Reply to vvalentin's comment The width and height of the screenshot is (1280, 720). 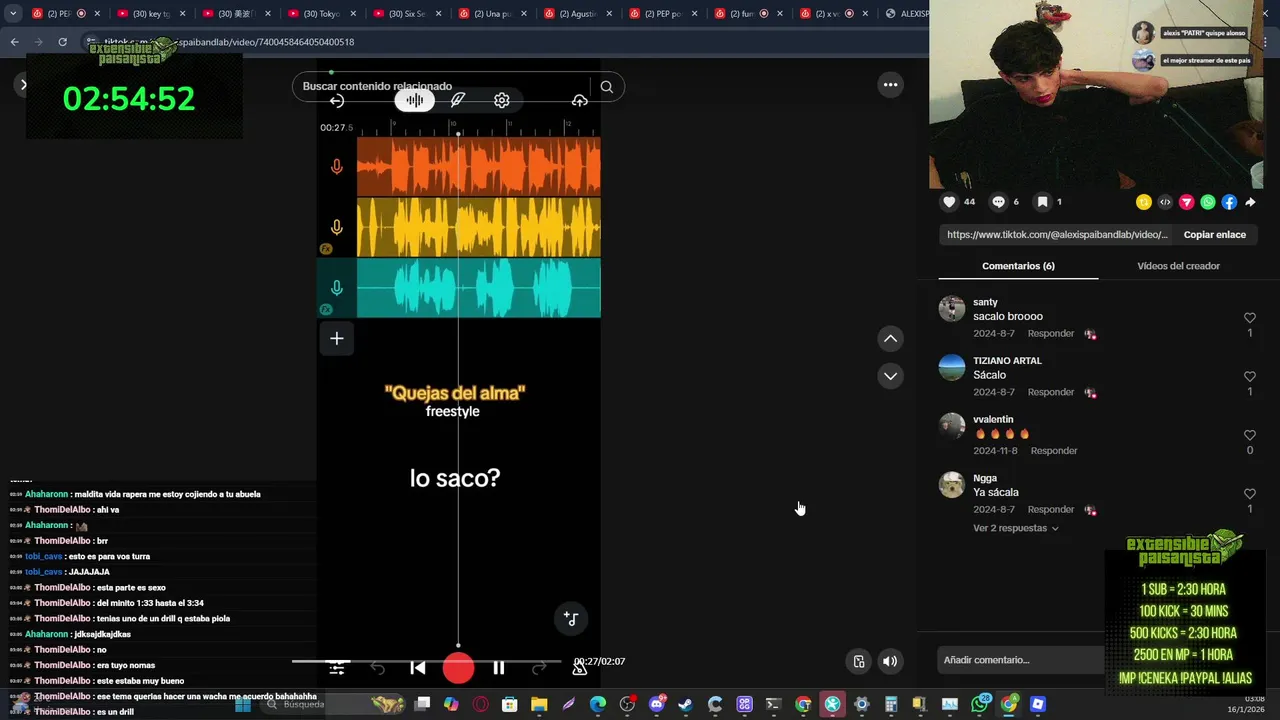click(x=1054, y=451)
